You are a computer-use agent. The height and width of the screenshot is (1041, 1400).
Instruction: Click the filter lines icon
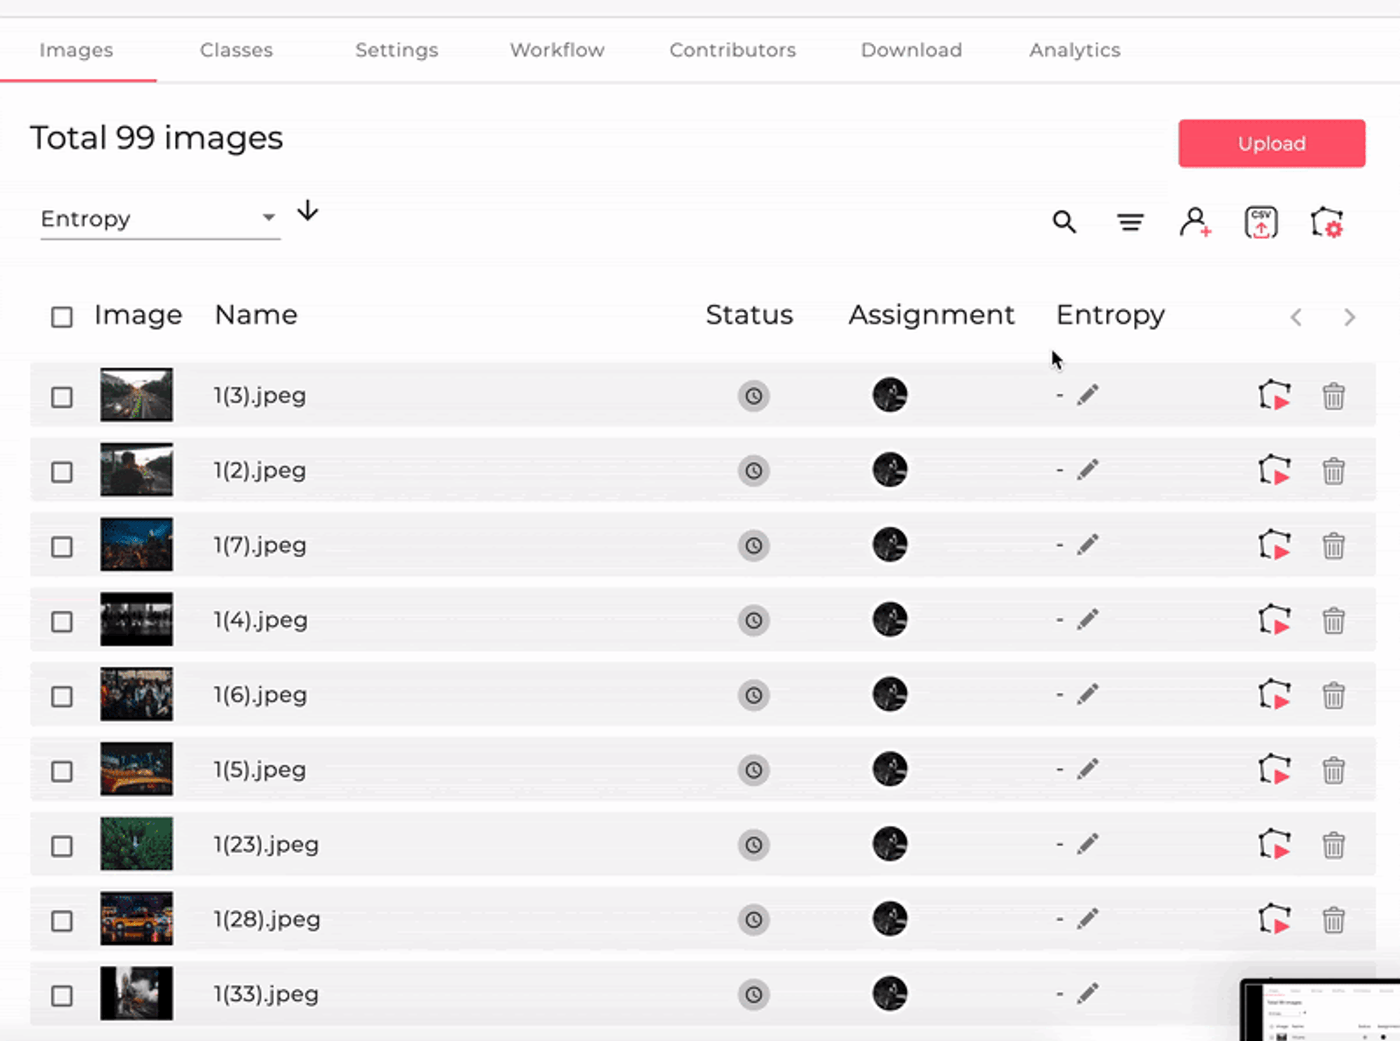point(1130,222)
